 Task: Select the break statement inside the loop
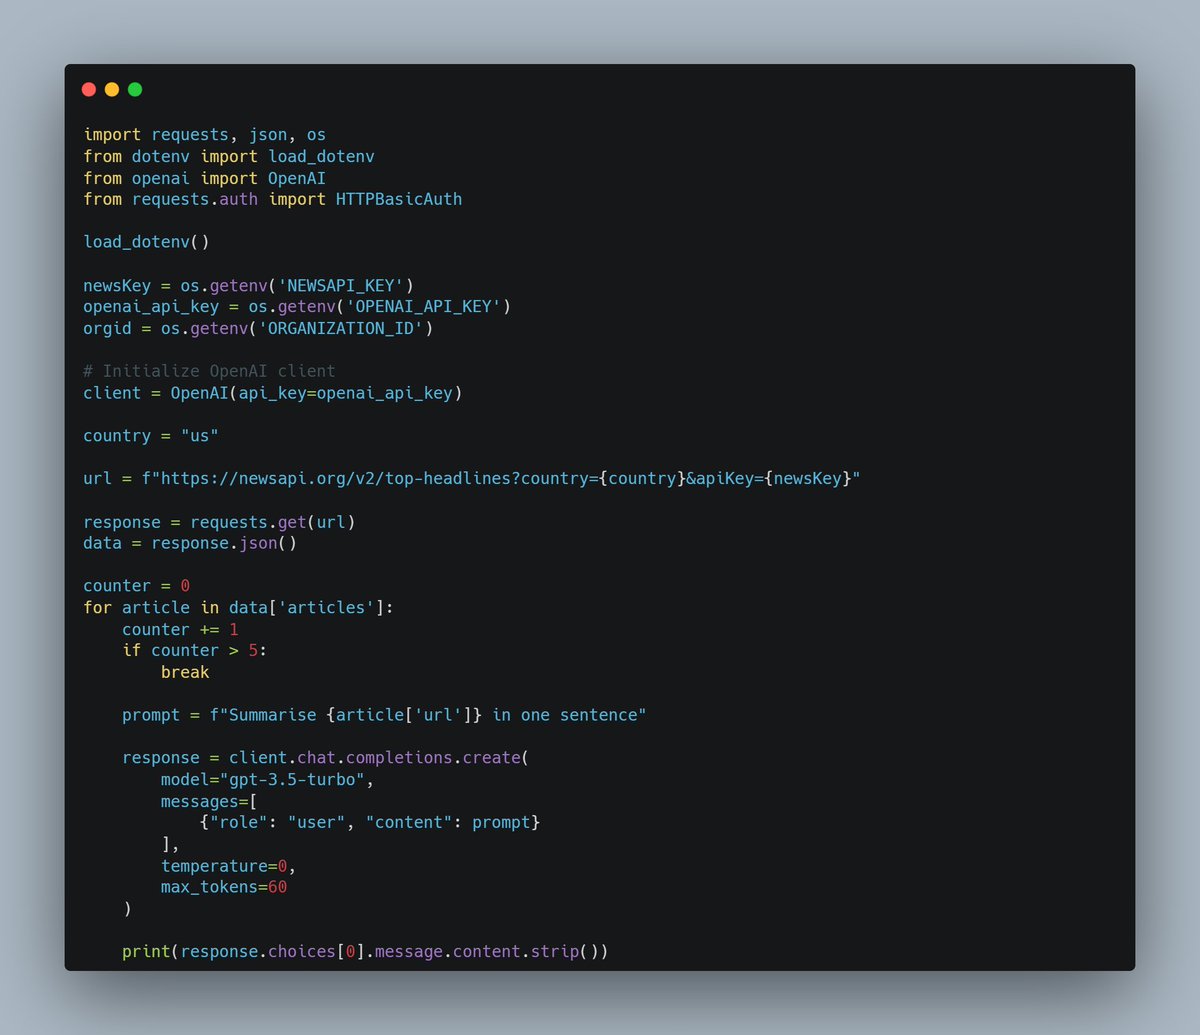[x=185, y=671]
